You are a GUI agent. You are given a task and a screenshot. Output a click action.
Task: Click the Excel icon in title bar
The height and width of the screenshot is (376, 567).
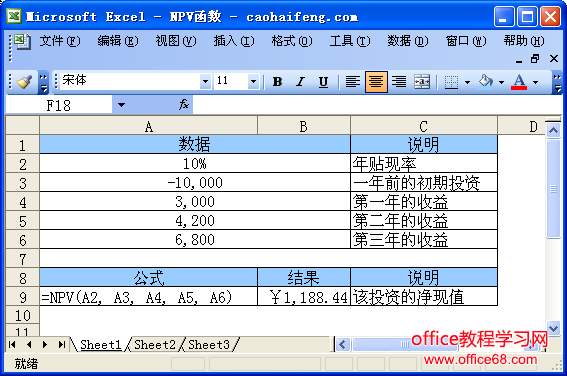tap(14, 16)
